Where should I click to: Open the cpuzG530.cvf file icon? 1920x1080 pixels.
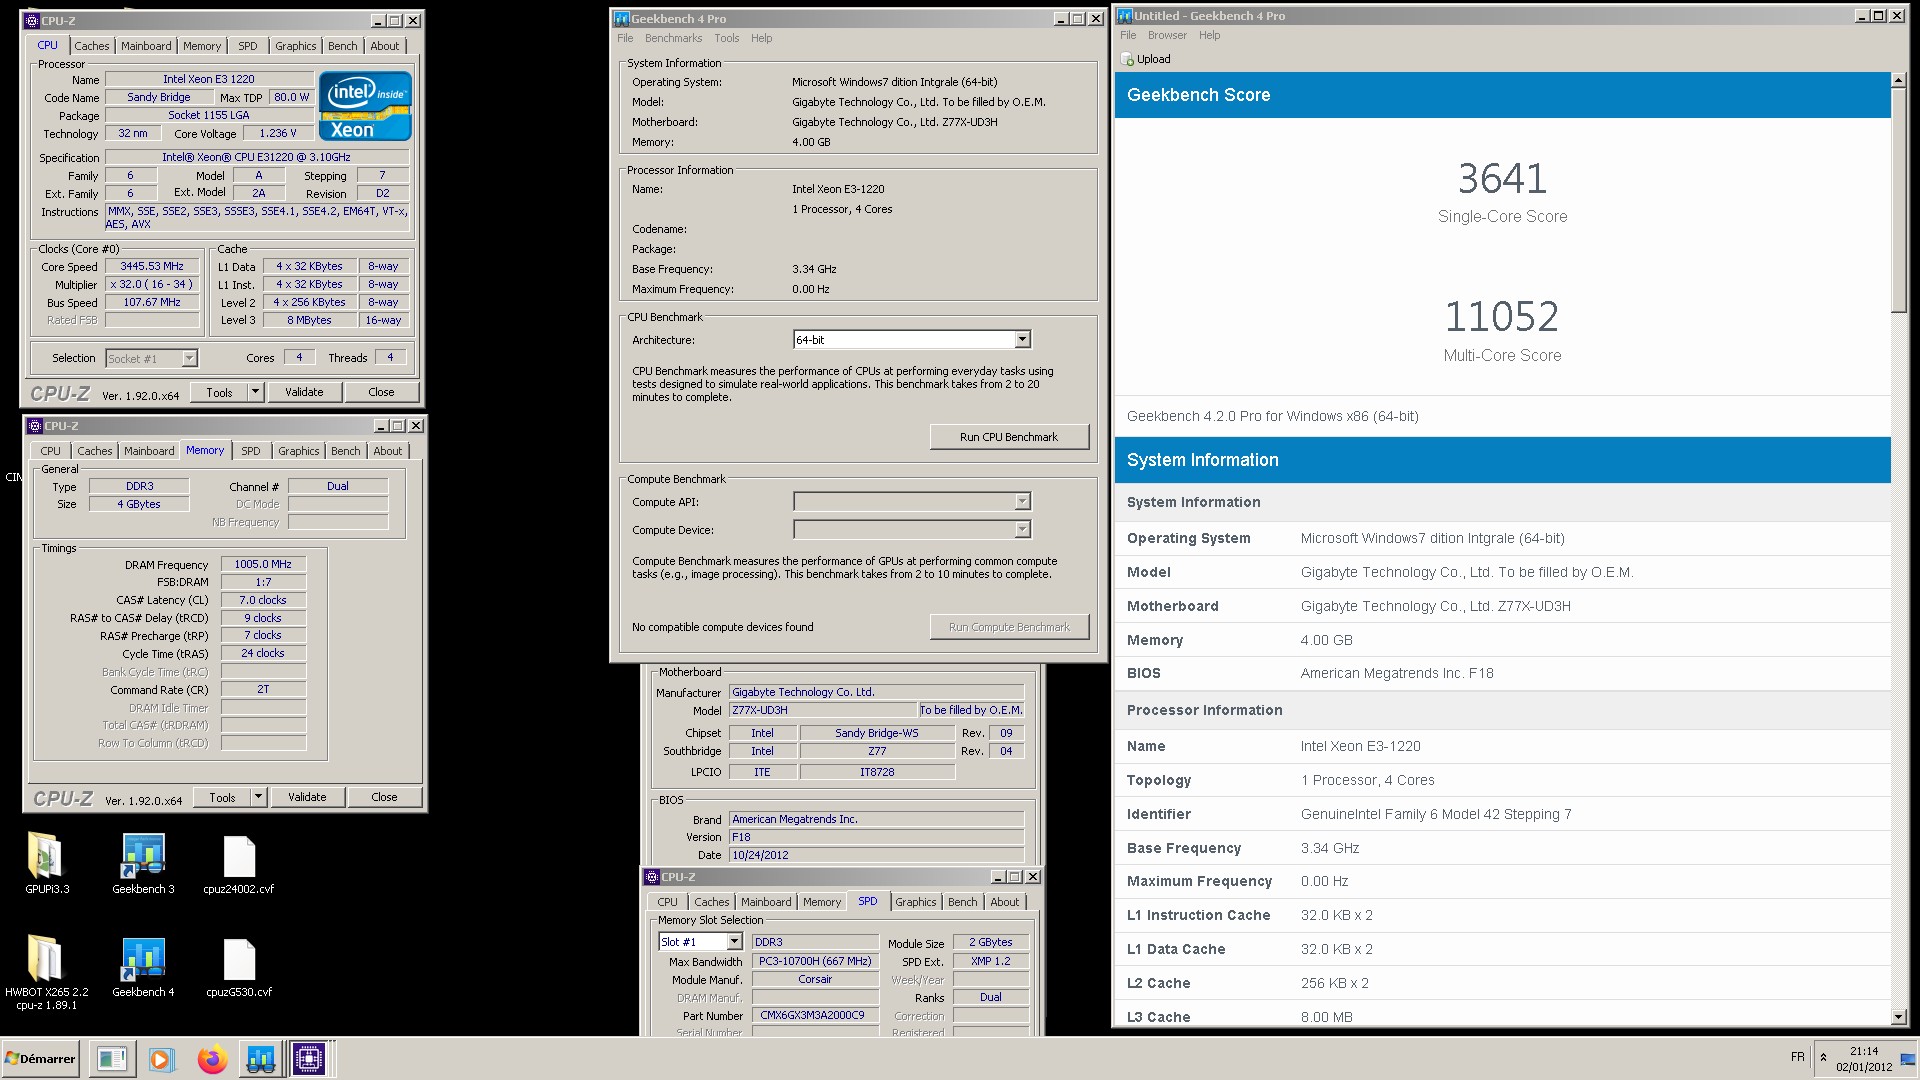click(x=239, y=959)
